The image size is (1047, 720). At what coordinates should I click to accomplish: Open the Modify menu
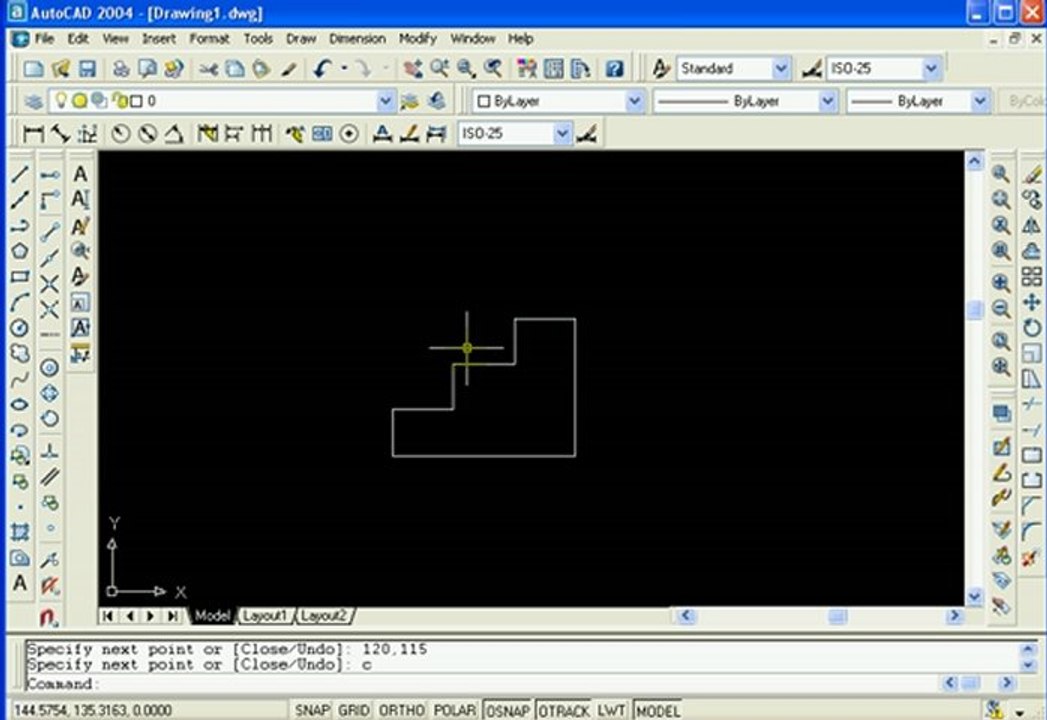click(417, 39)
